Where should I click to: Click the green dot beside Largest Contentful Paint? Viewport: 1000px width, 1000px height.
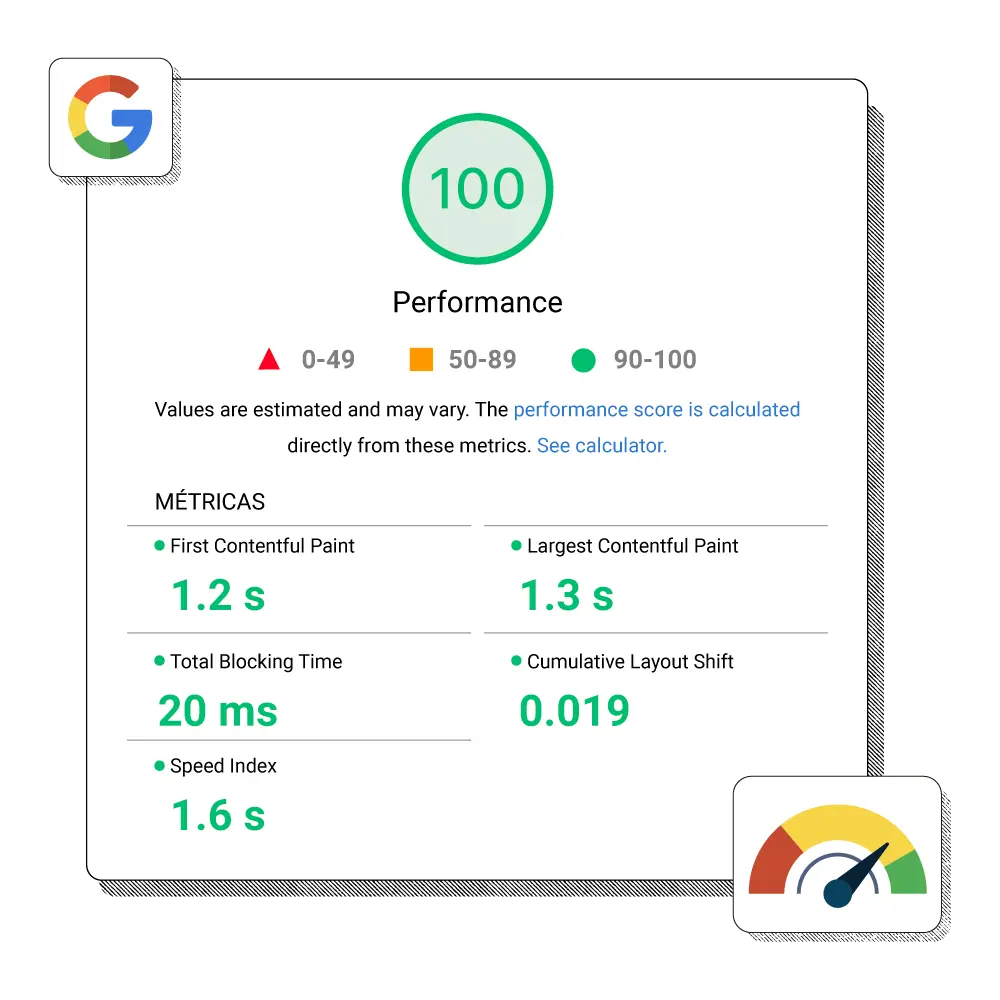point(516,546)
